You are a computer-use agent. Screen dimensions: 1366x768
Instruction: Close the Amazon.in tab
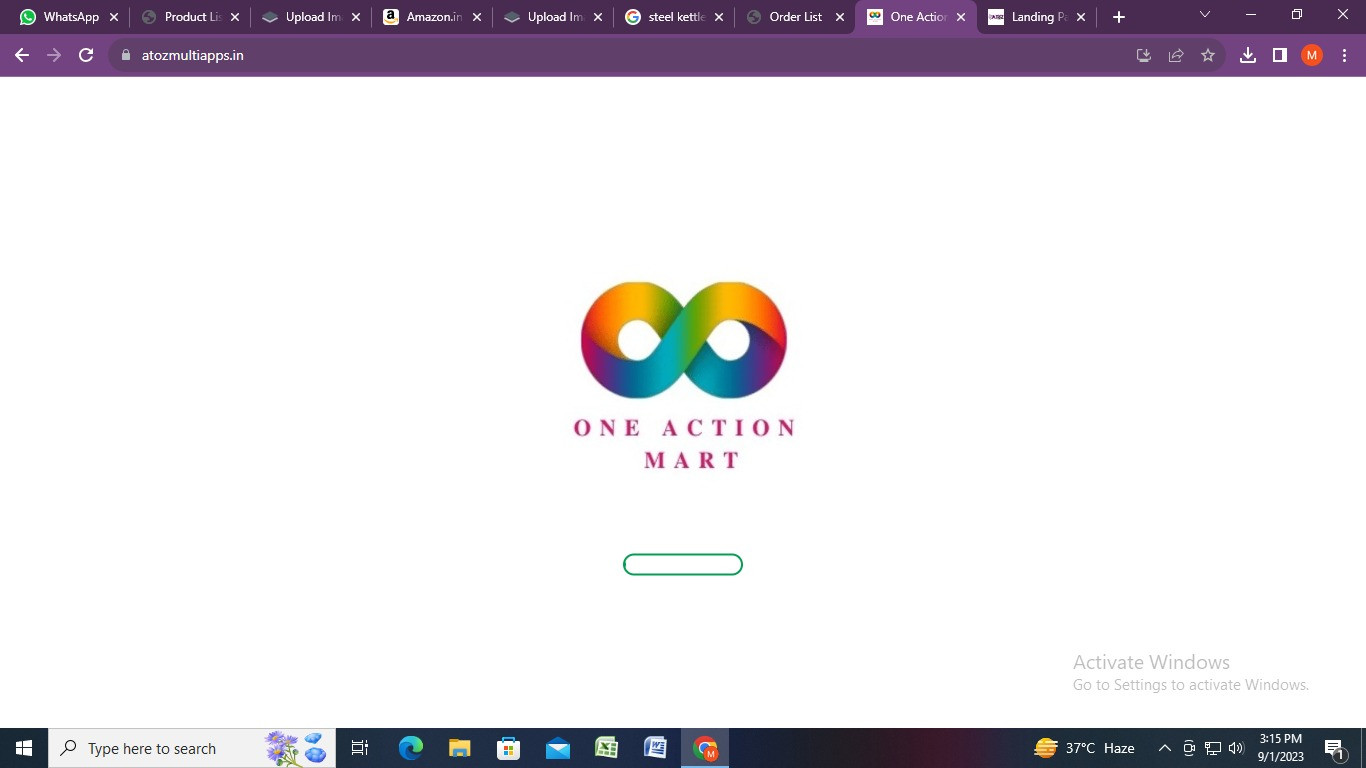tap(477, 17)
